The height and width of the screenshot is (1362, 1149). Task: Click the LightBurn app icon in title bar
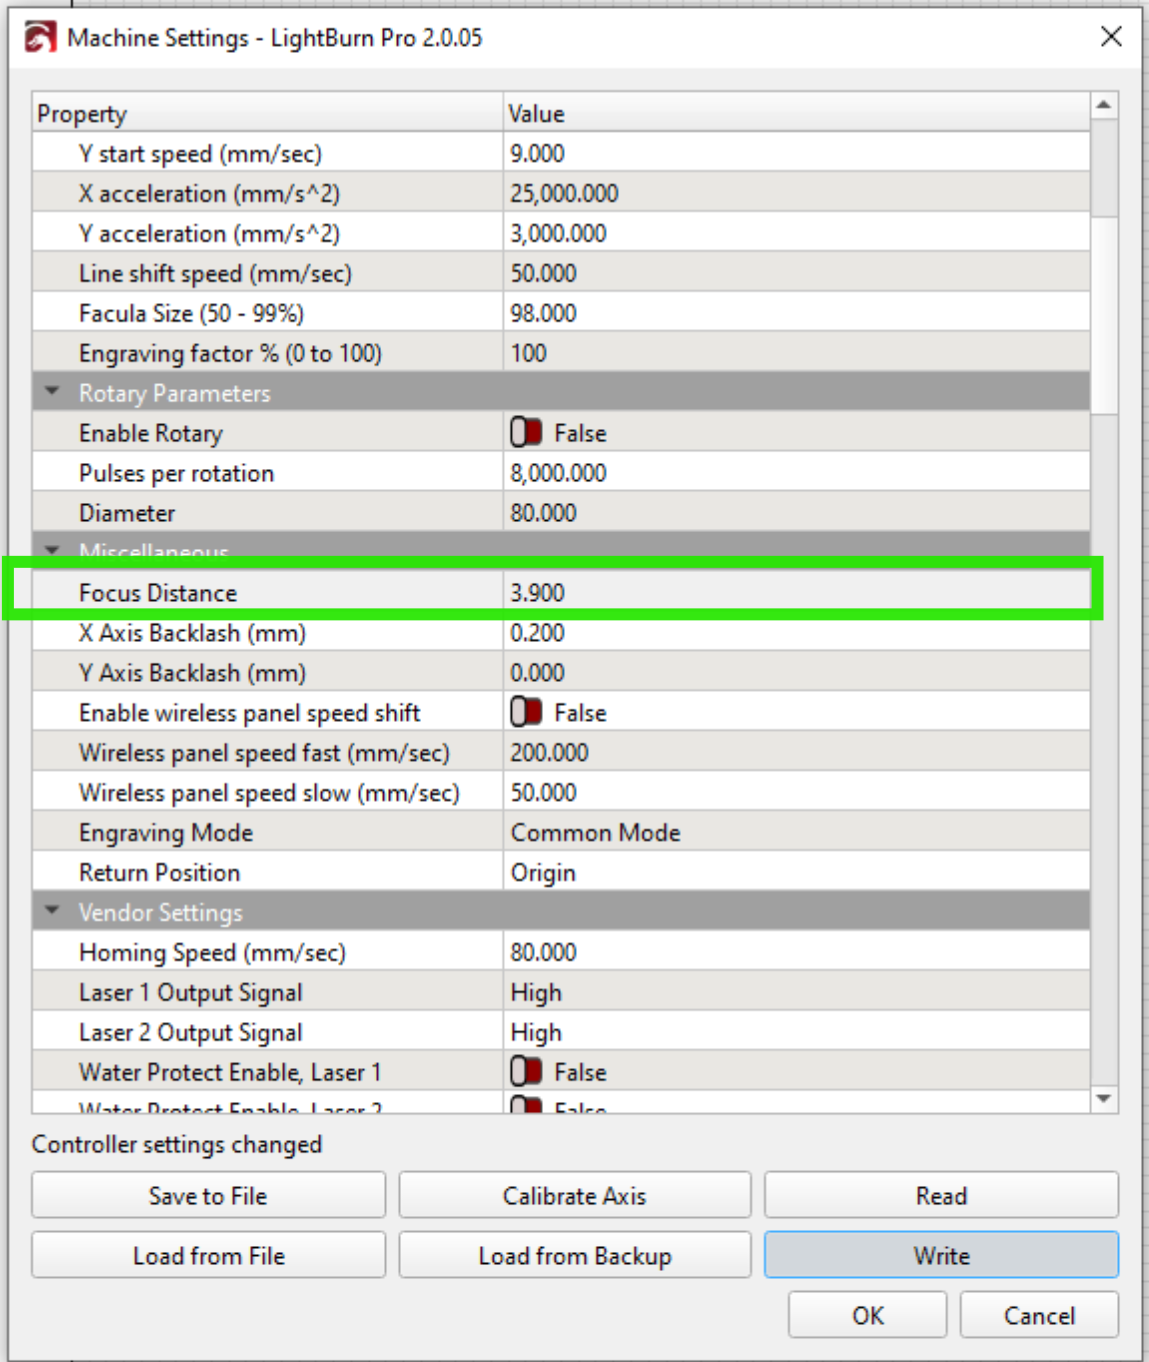[40, 38]
